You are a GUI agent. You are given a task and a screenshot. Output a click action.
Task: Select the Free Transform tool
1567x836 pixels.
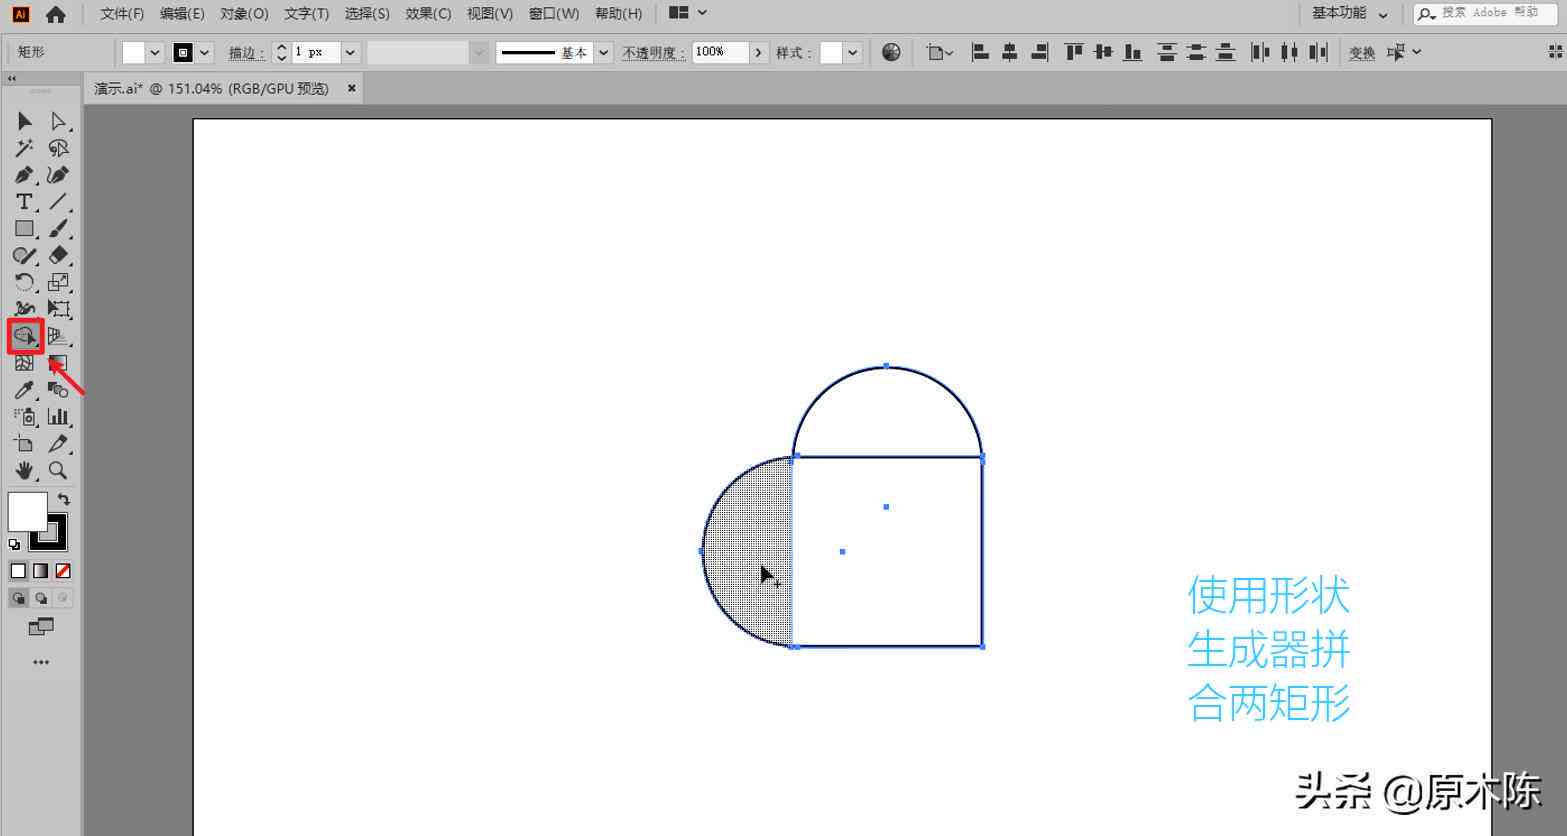(59, 310)
